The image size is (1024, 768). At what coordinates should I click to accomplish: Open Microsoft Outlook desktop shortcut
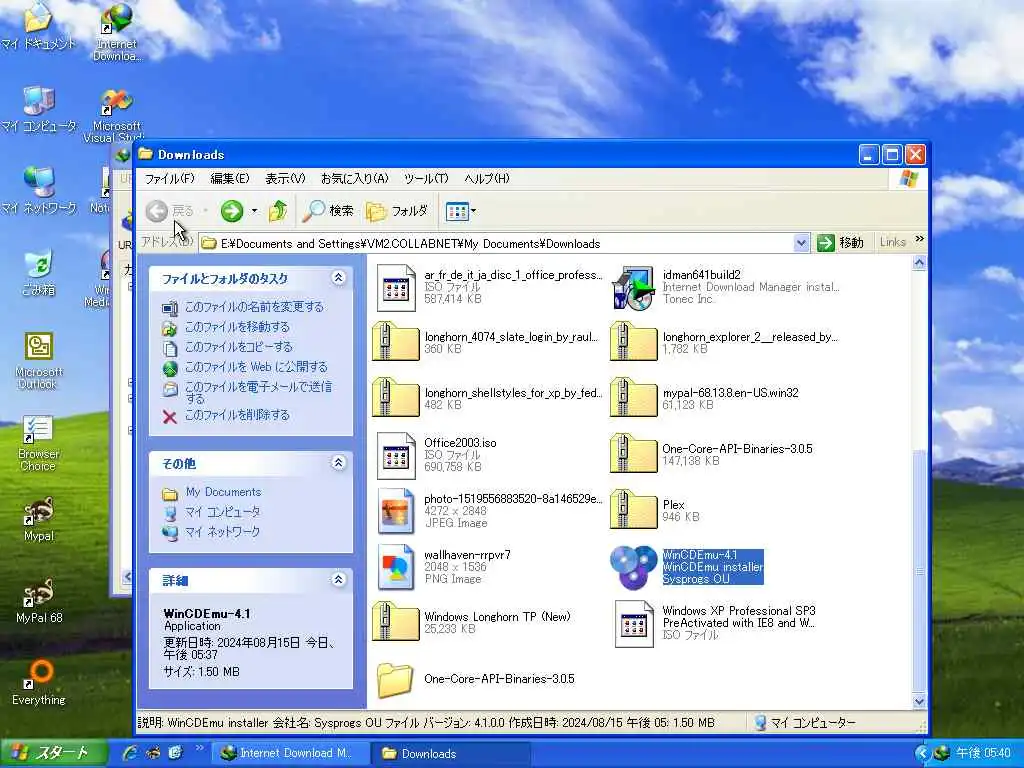coord(38,361)
